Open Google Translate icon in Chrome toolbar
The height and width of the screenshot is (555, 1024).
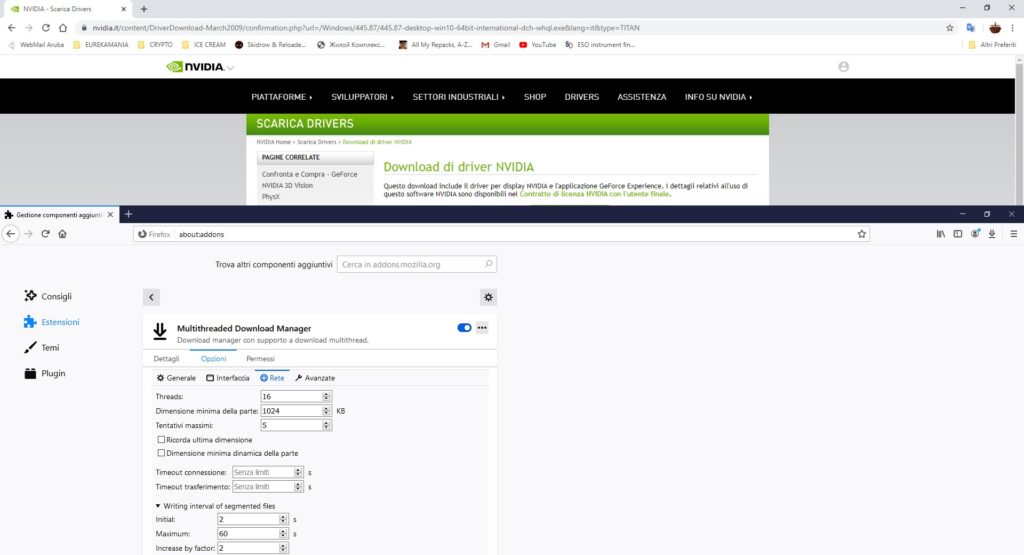(x=971, y=28)
